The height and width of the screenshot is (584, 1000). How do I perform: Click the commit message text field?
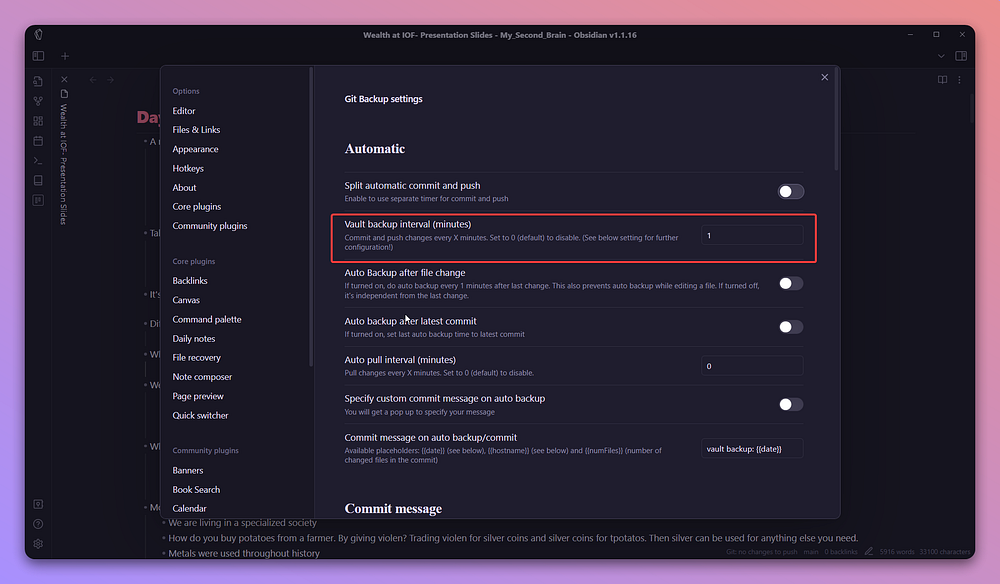752,449
